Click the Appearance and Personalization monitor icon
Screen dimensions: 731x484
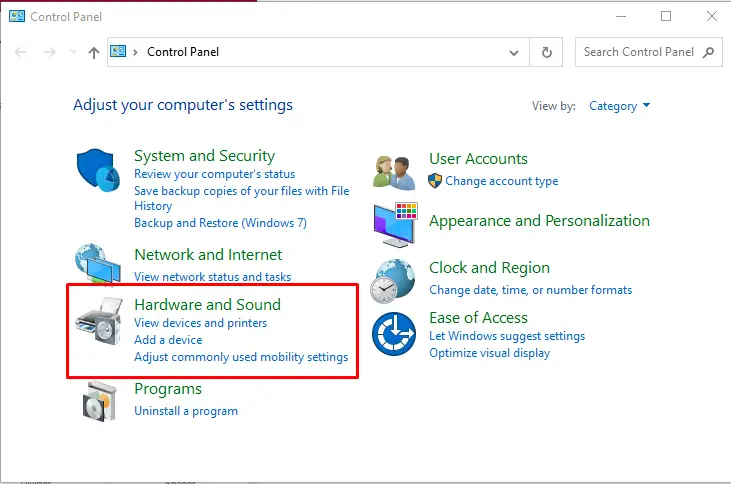[395, 224]
